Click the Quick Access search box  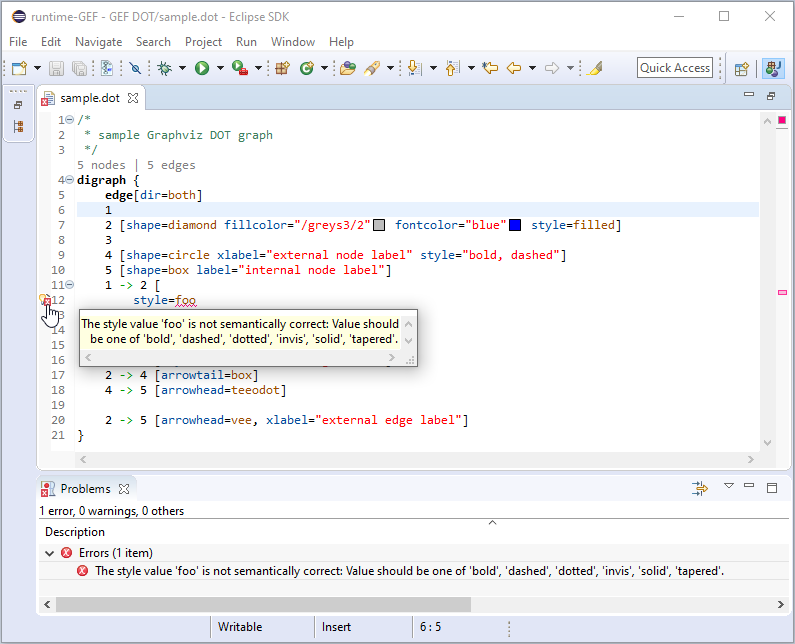pyautogui.click(x=675, y=68)
